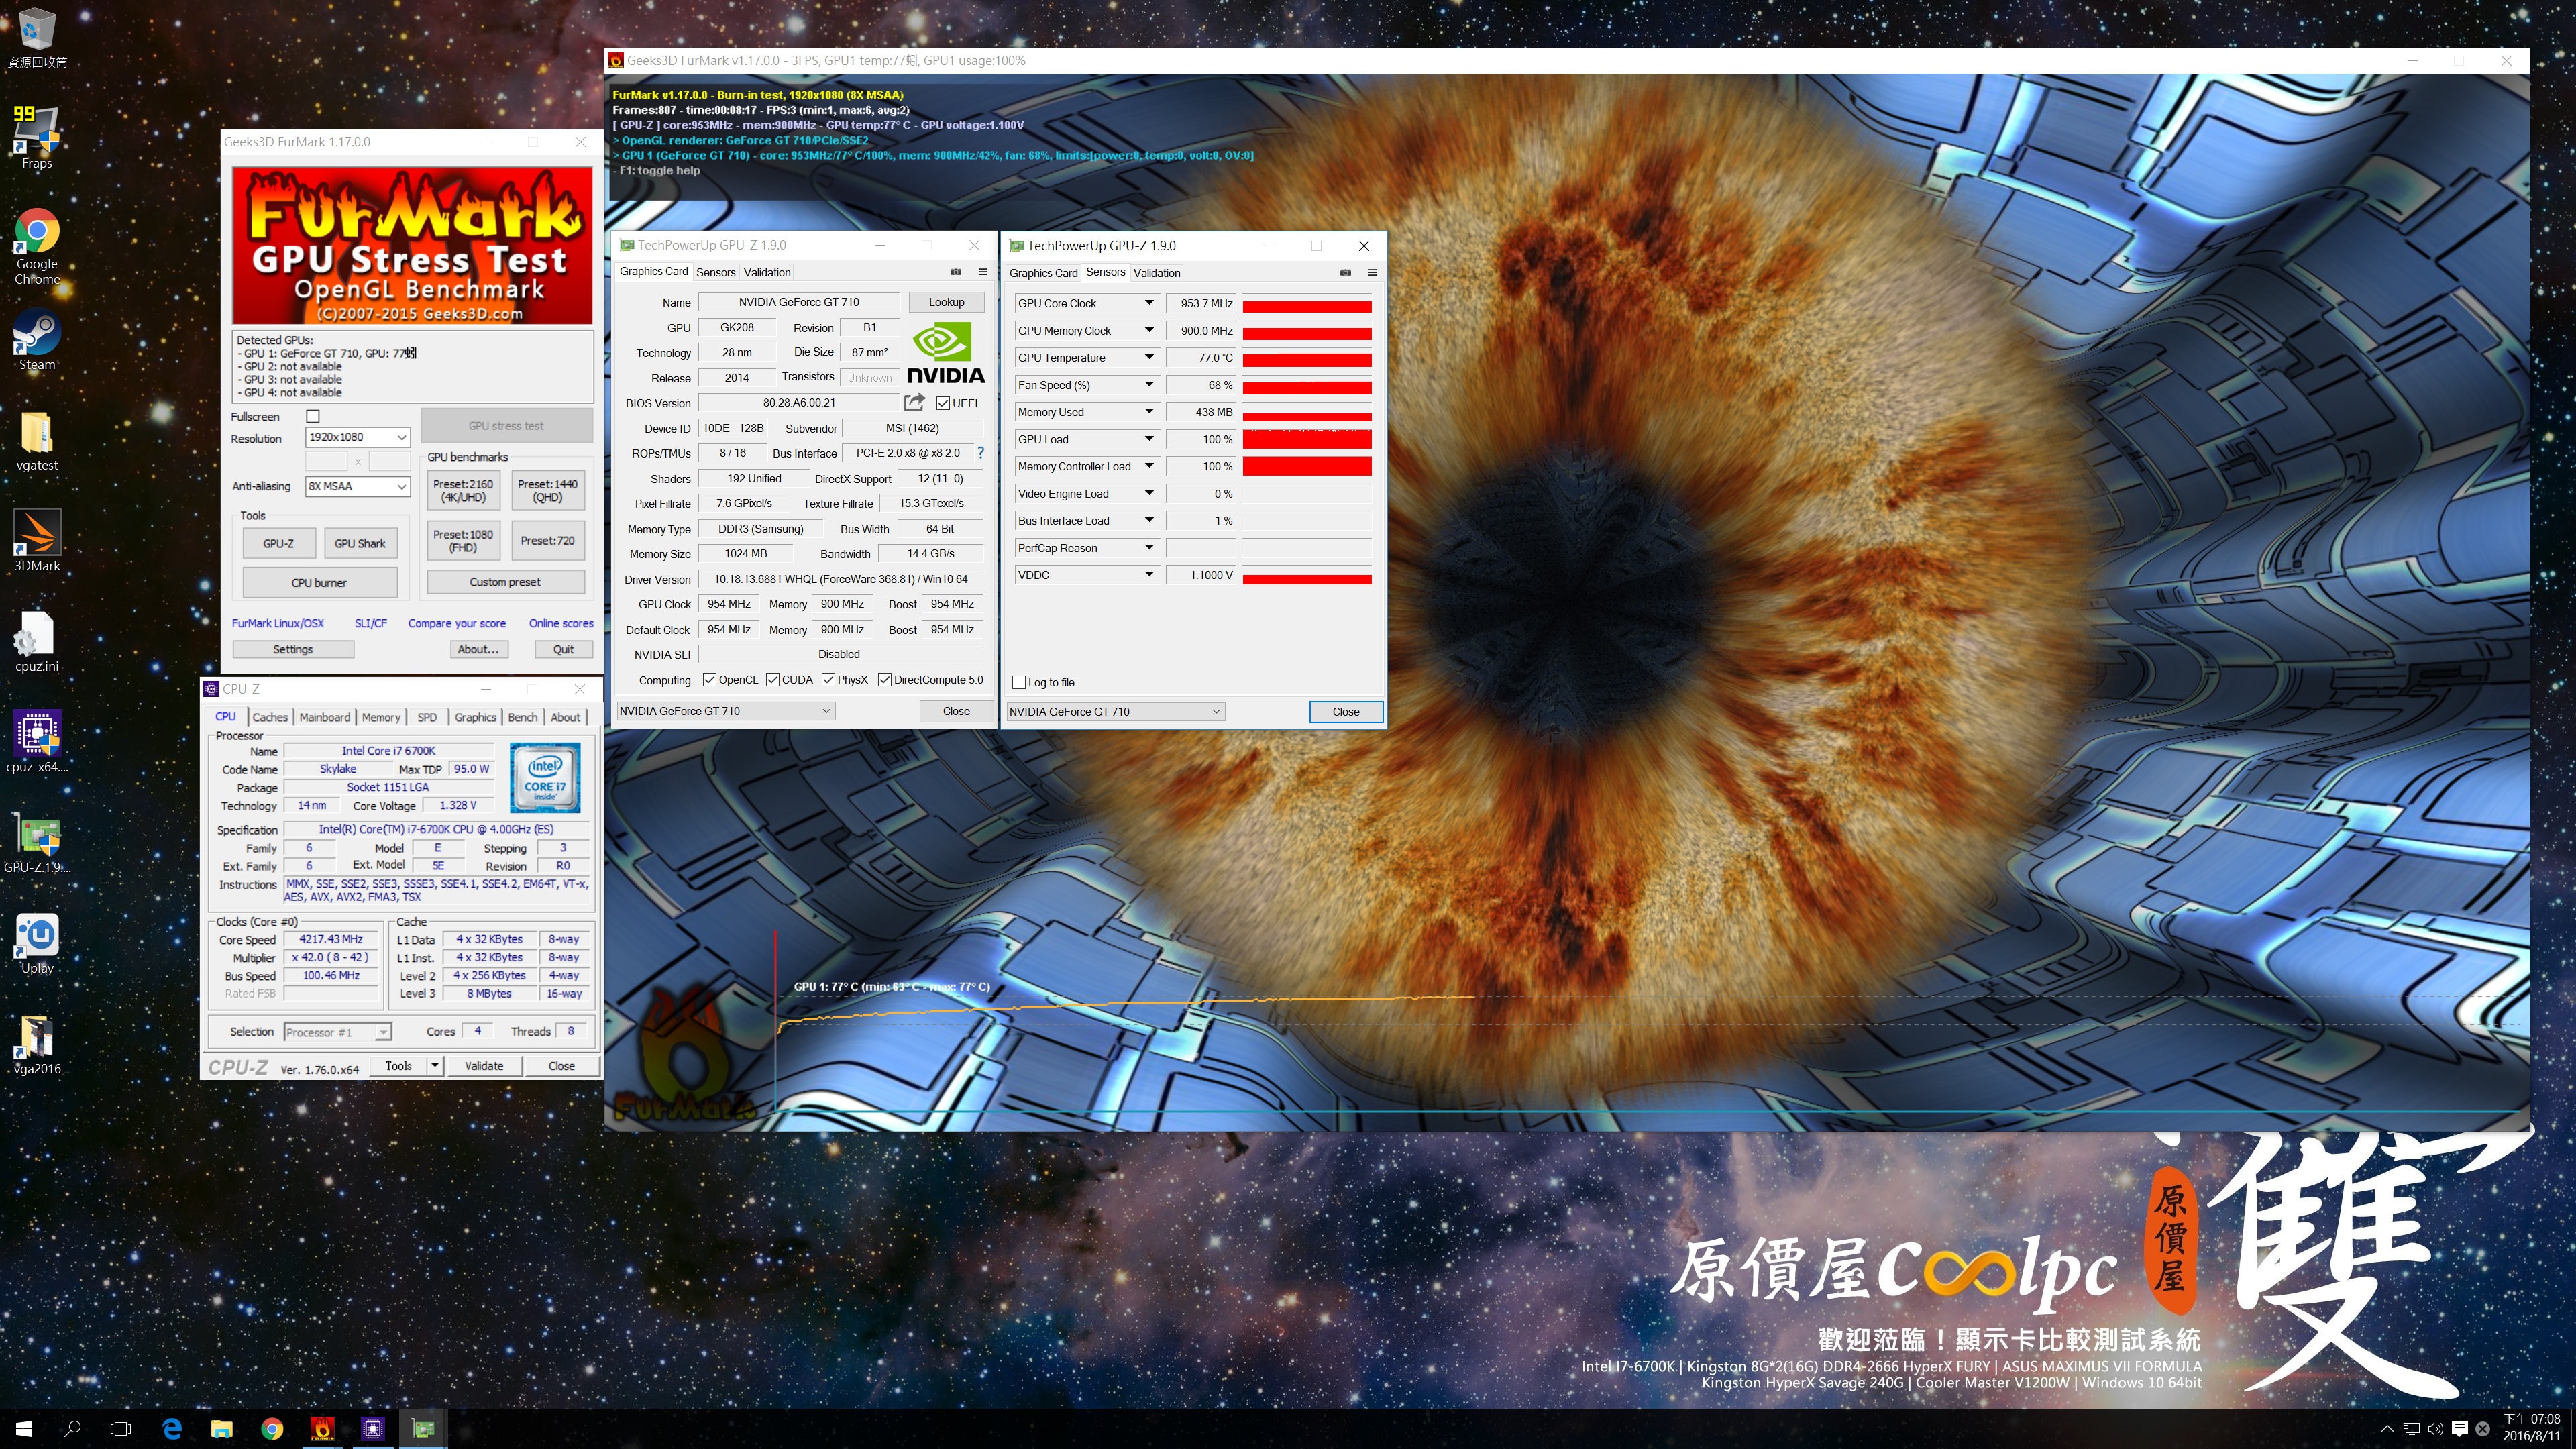This screenshot has height=1449, width=2576.
Task: Launch Google Chrome from the desktop
Action: pyautogui.click(x=37, y=246)
